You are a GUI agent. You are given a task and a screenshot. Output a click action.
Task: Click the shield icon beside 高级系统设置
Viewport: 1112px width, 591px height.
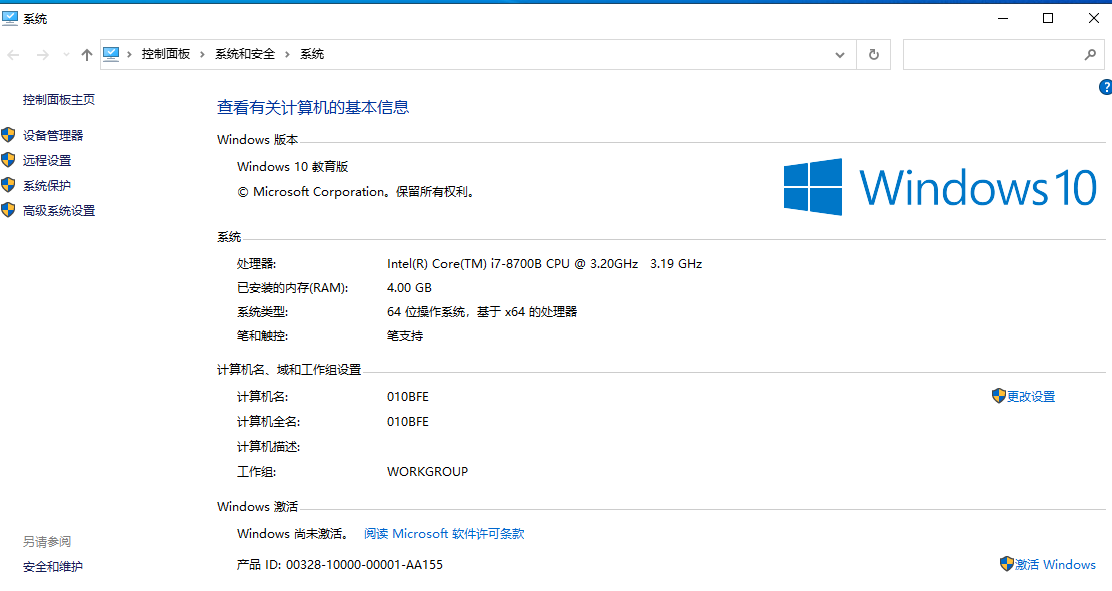coord(9,210)
